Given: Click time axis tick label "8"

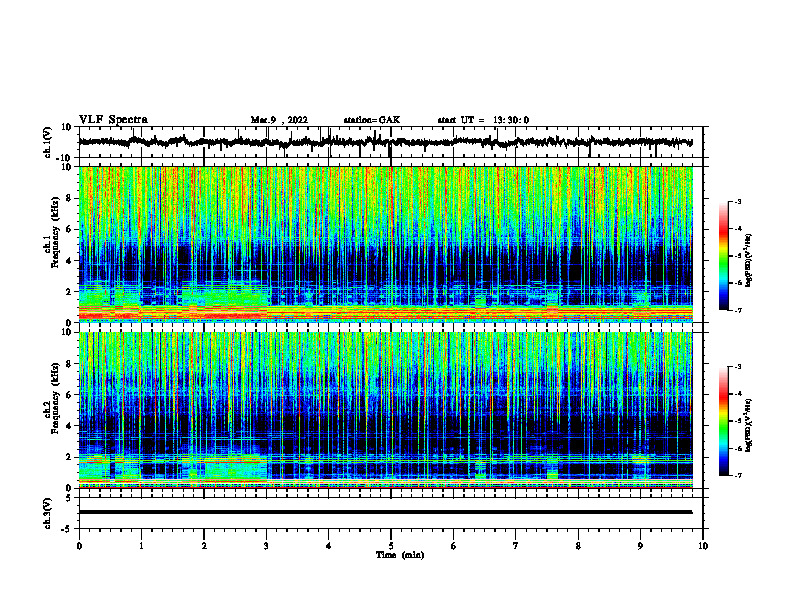Looking at the screenshot, I should point(578,546).
